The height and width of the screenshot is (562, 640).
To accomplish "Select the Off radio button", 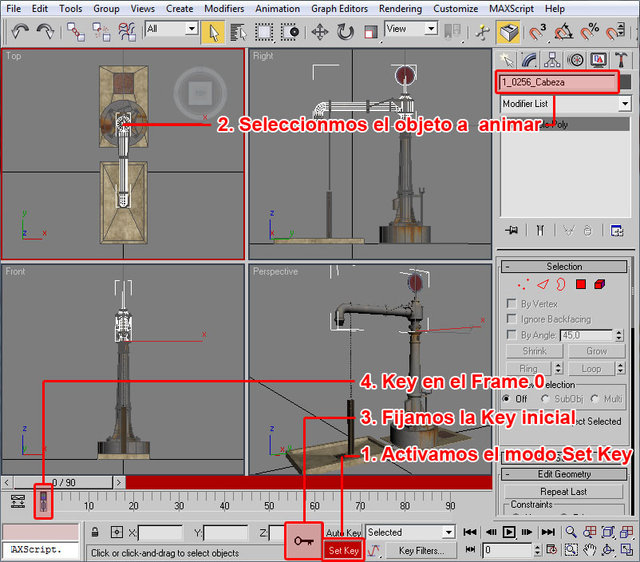I will tap(507, 399).
